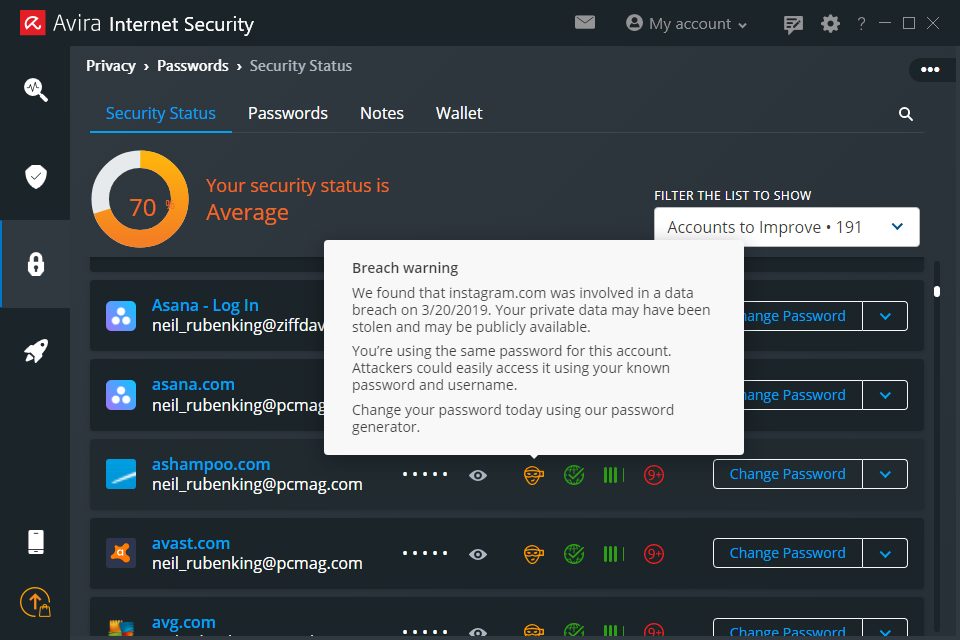
Task: Open the three-dot more options menu
Action: coord(930,69)
